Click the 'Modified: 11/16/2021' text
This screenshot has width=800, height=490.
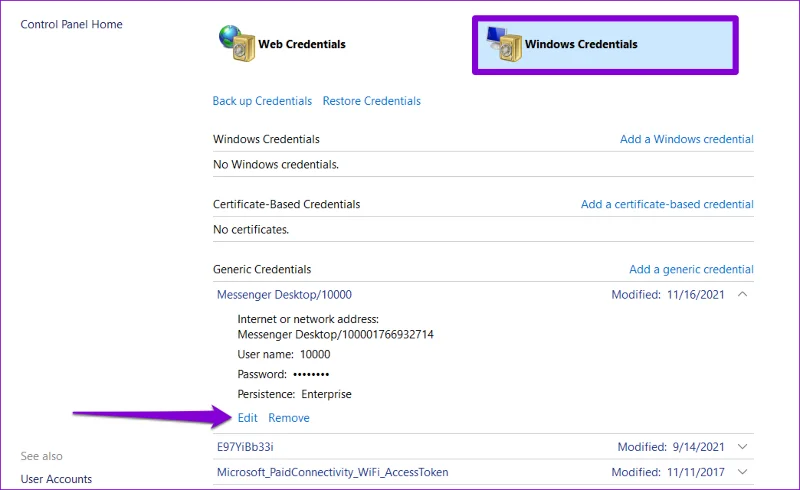[668, 295]
